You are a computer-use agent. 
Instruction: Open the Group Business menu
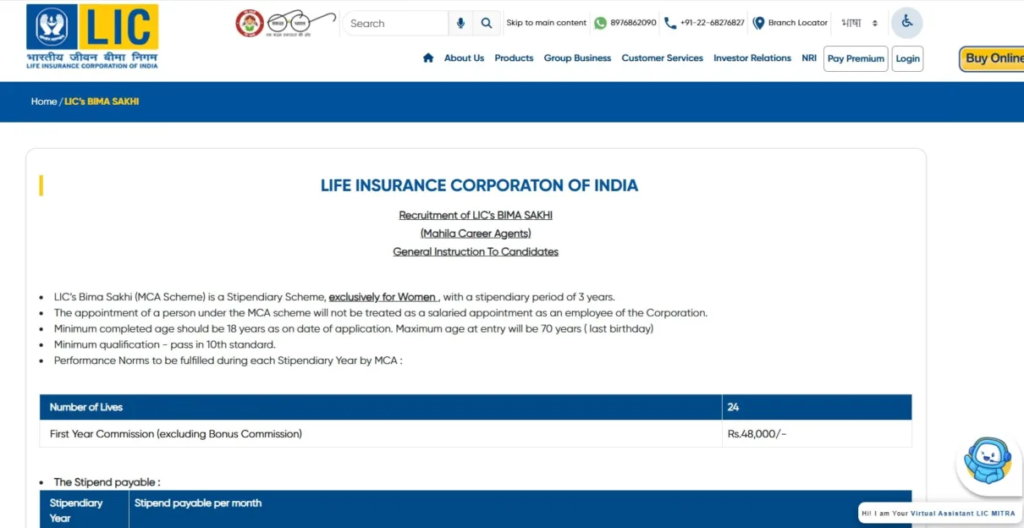[577, 58]
